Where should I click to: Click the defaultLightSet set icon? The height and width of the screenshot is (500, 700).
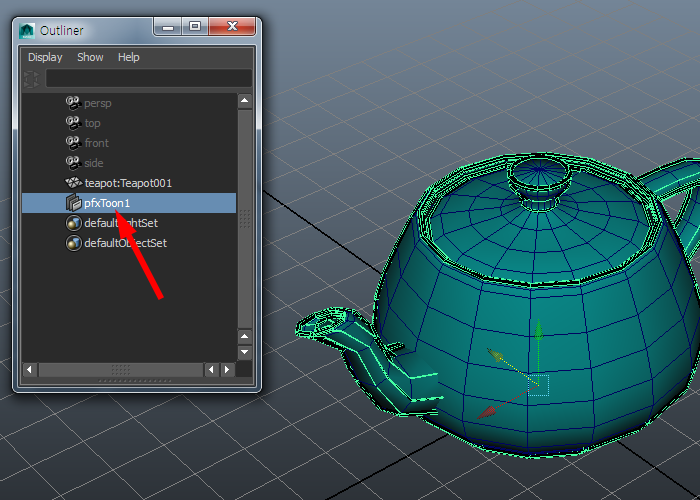[x=74, y=223]
